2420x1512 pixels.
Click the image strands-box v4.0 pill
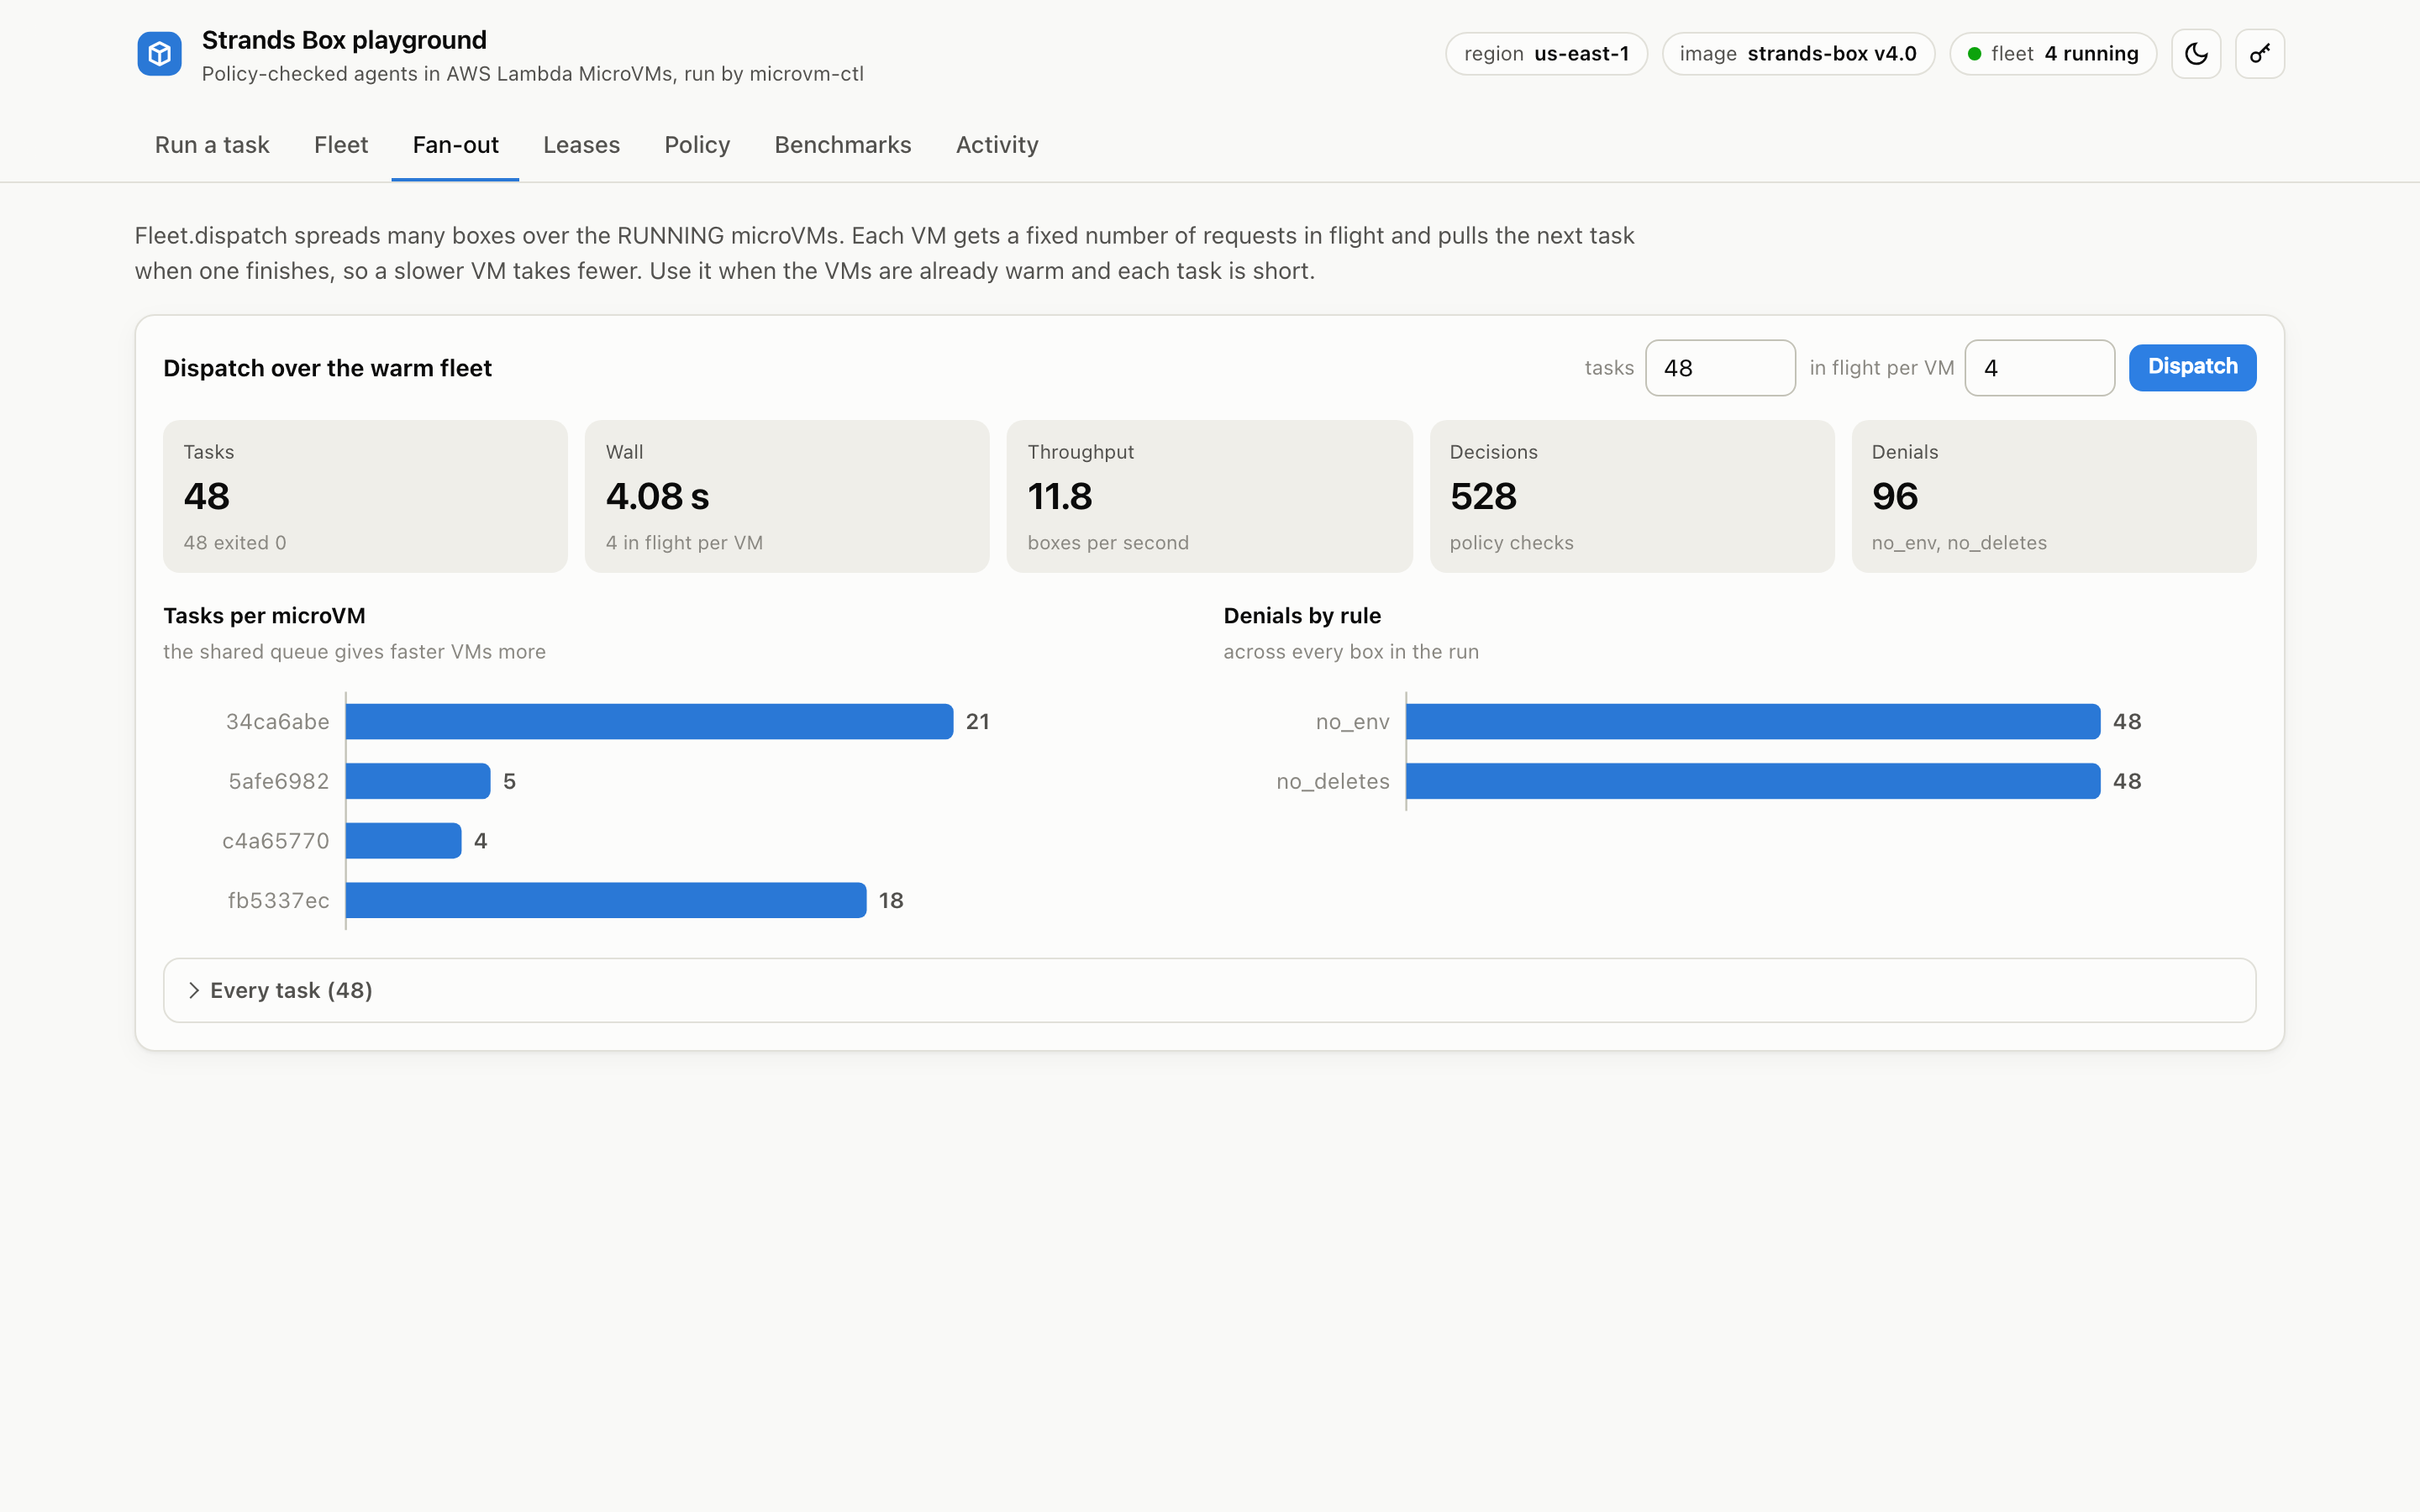point(1798,54)
